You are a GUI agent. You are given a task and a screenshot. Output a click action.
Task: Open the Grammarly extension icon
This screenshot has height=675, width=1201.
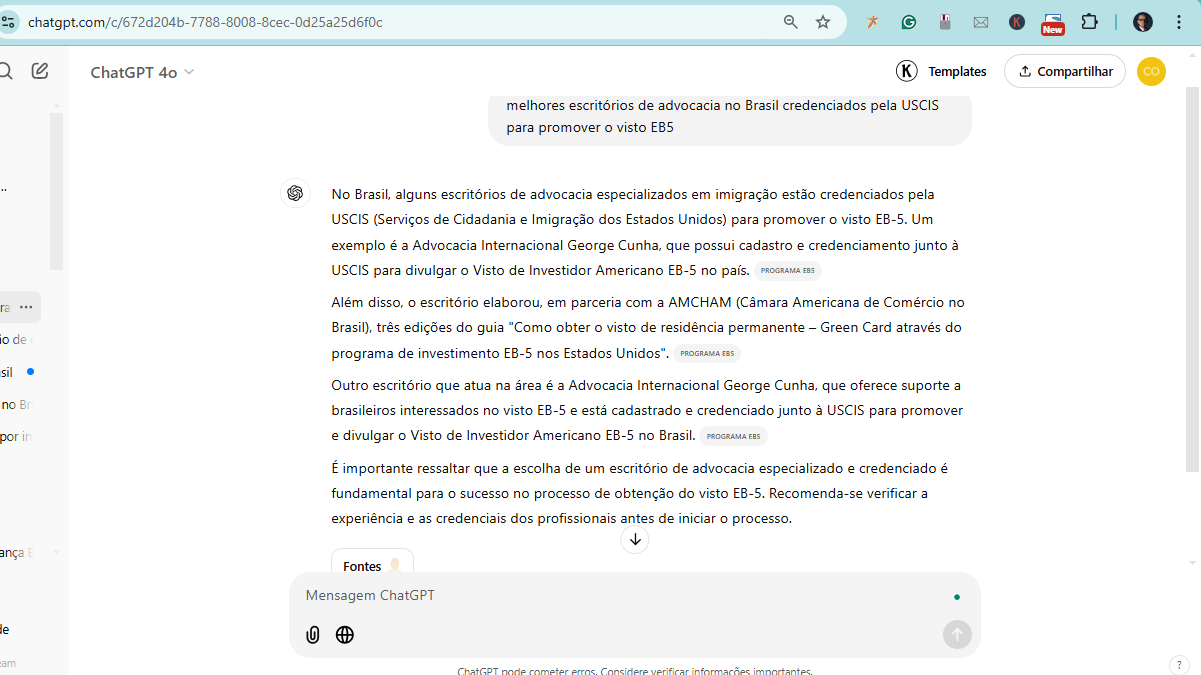pyautogui.click(x=908, y=22)
